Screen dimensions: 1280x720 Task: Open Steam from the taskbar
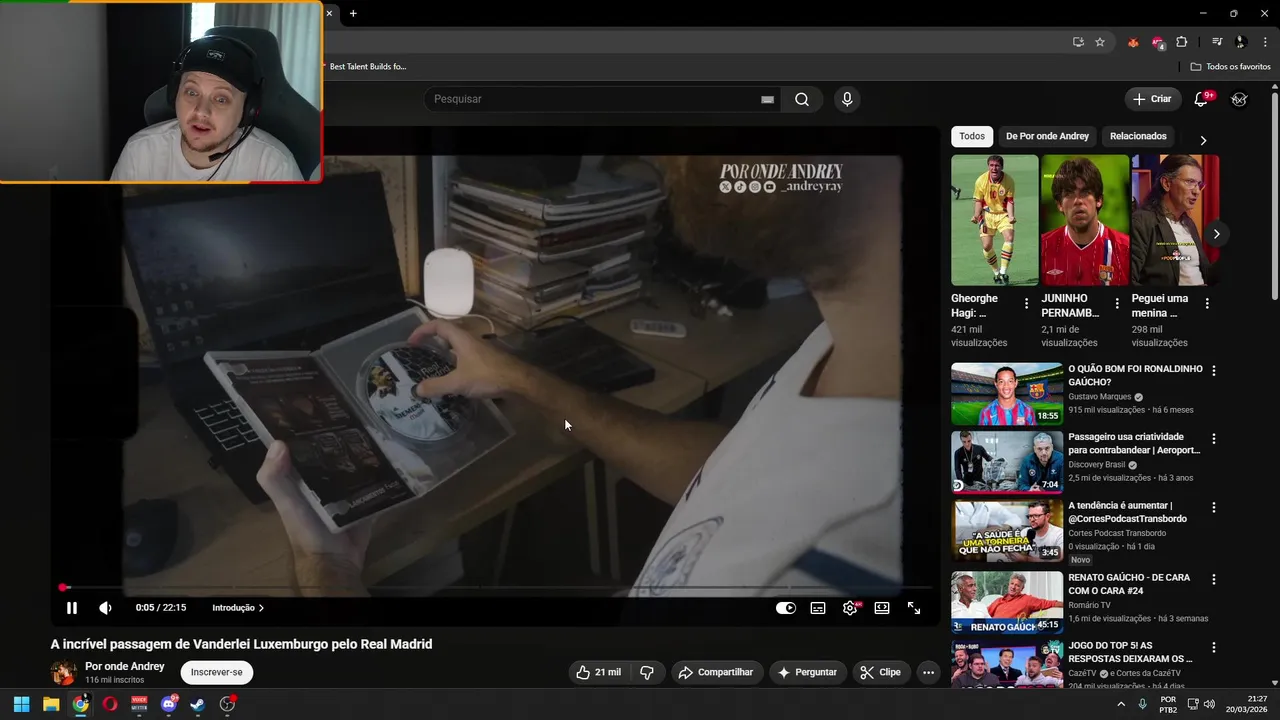coord(198,704)
